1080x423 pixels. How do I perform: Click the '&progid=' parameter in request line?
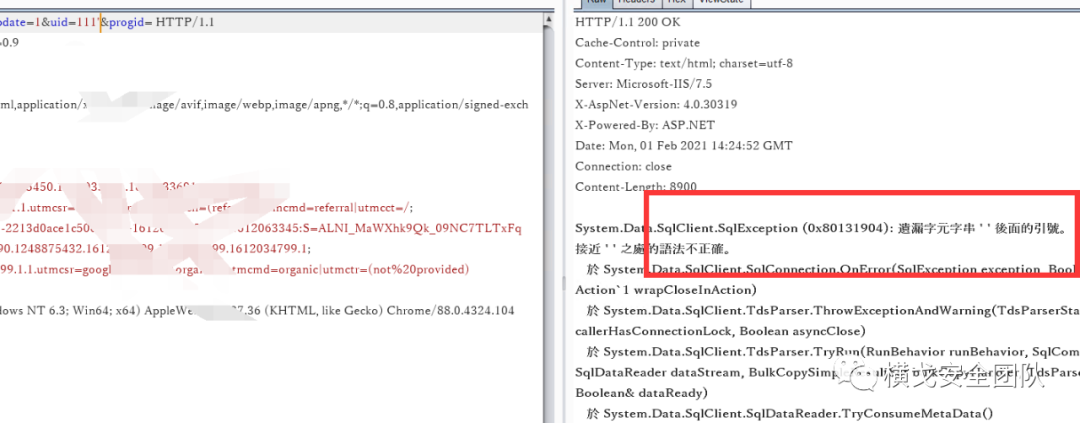tap(127, 22)
